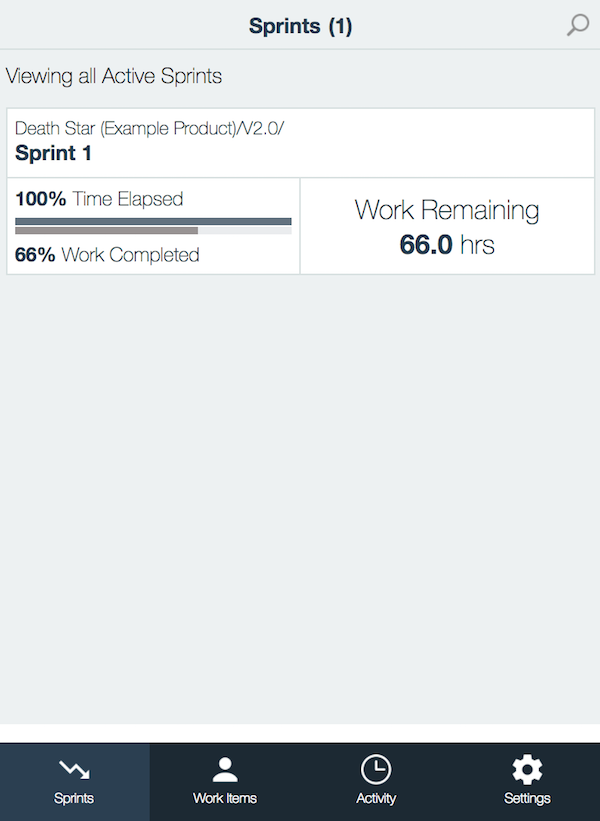Switch to the Sprints tab label

coord(74,798)
